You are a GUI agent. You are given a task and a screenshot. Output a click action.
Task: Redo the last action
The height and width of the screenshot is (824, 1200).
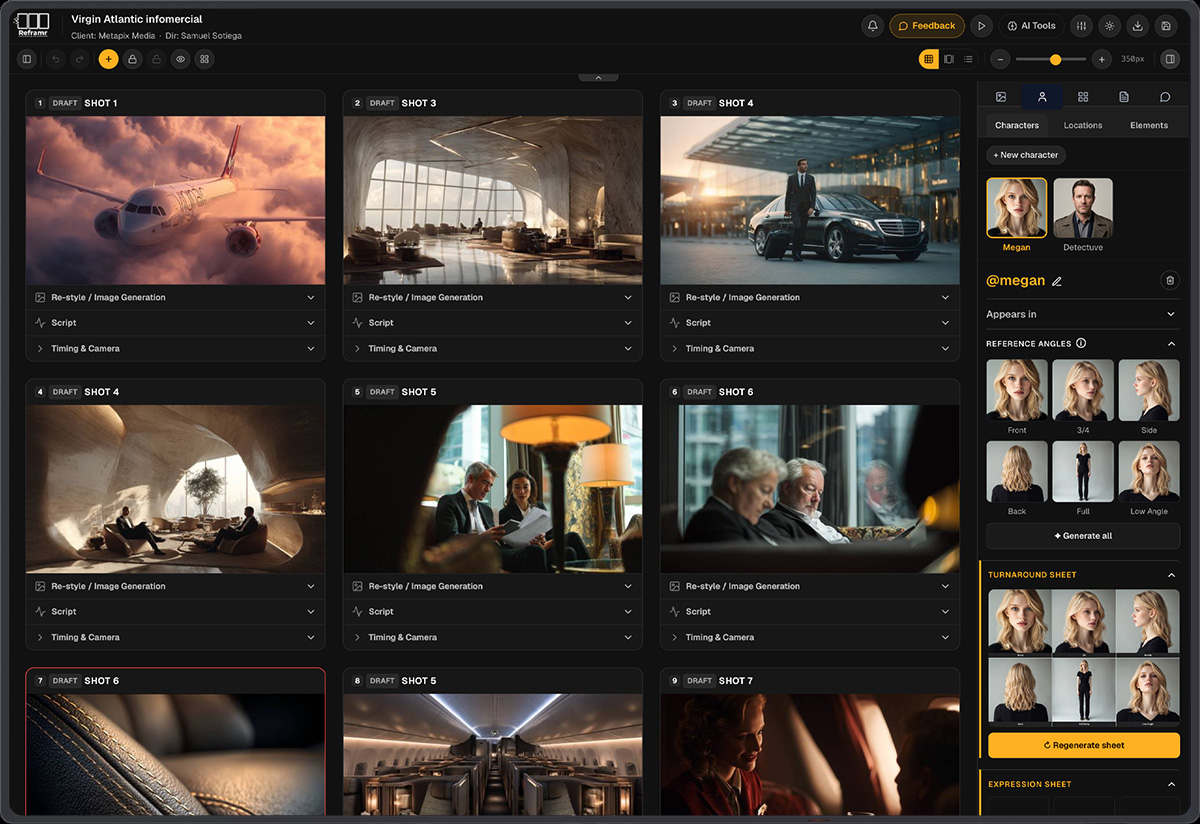80,59
